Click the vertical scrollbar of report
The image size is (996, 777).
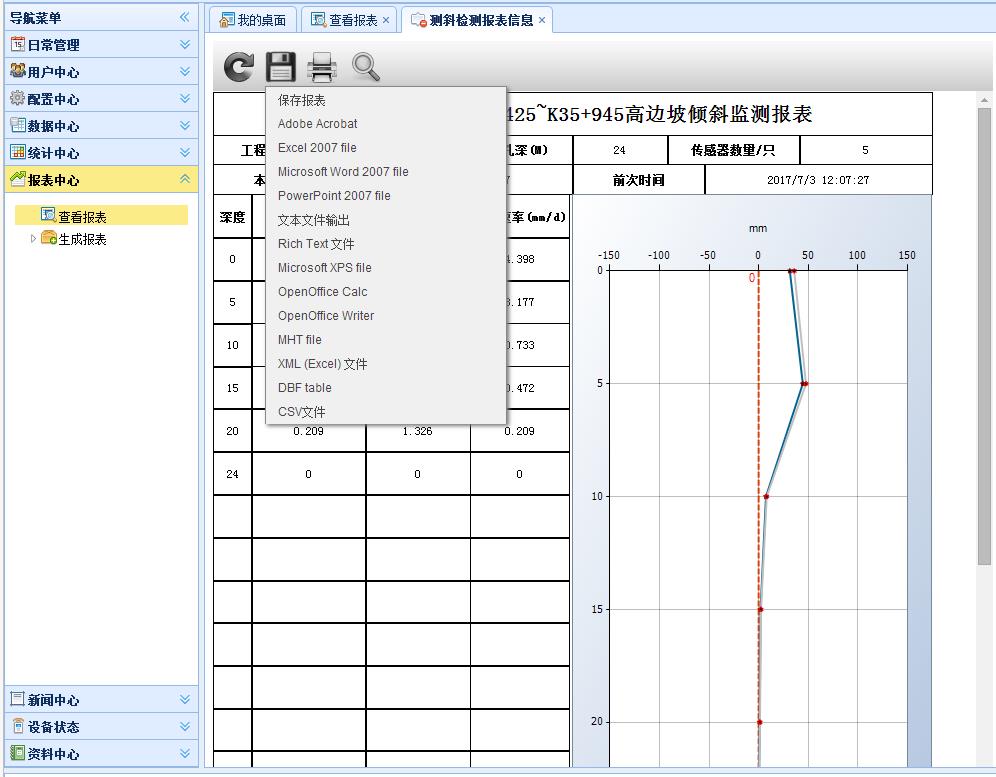tap(984, 330)
